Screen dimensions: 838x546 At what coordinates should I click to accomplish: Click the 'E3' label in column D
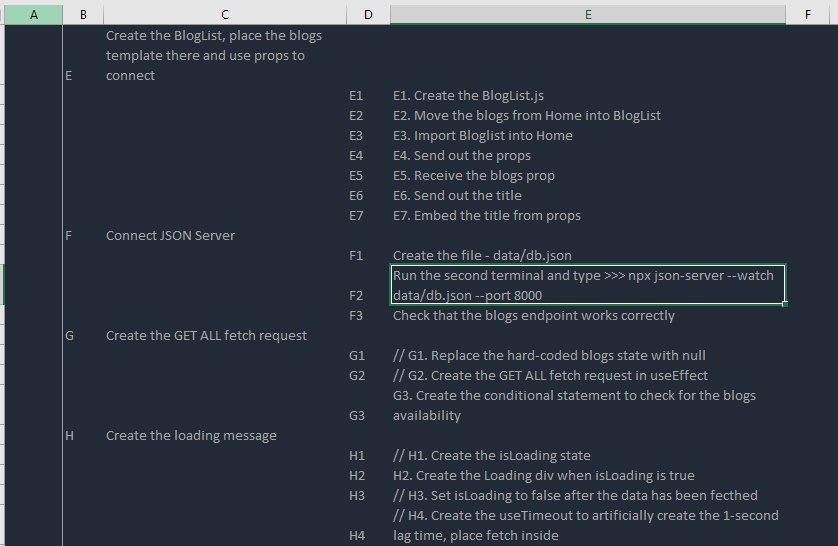[356, 136]
